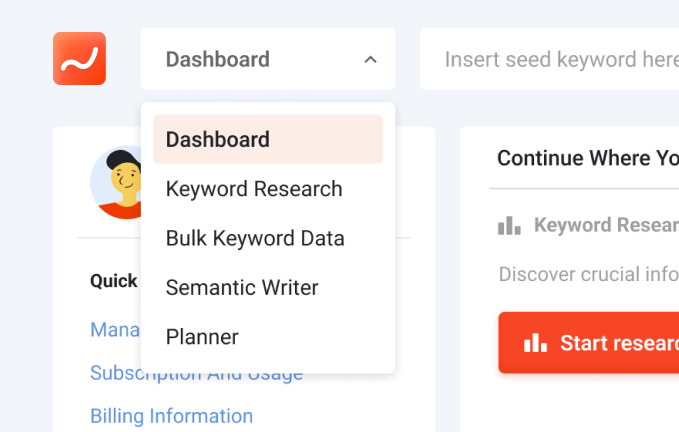This screenshot has height=432, width=679.
Task: Click the orange squiggle app logo
Action: tap(79, 58)
